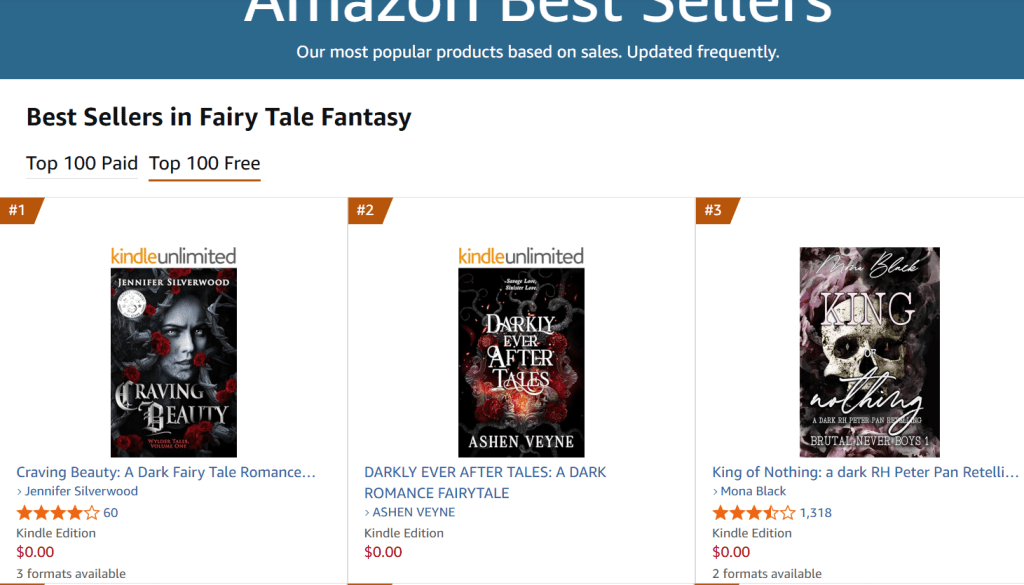The height and width of the screenshot is (585, 1024).
Task: Click the $0.00 price for Craving Beauty
Action: pos(35,552)
